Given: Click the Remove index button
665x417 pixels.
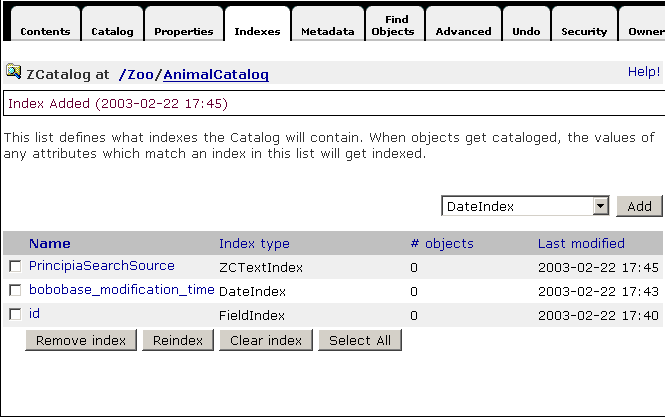Looking at the screenshot, I should click(81, 341).
